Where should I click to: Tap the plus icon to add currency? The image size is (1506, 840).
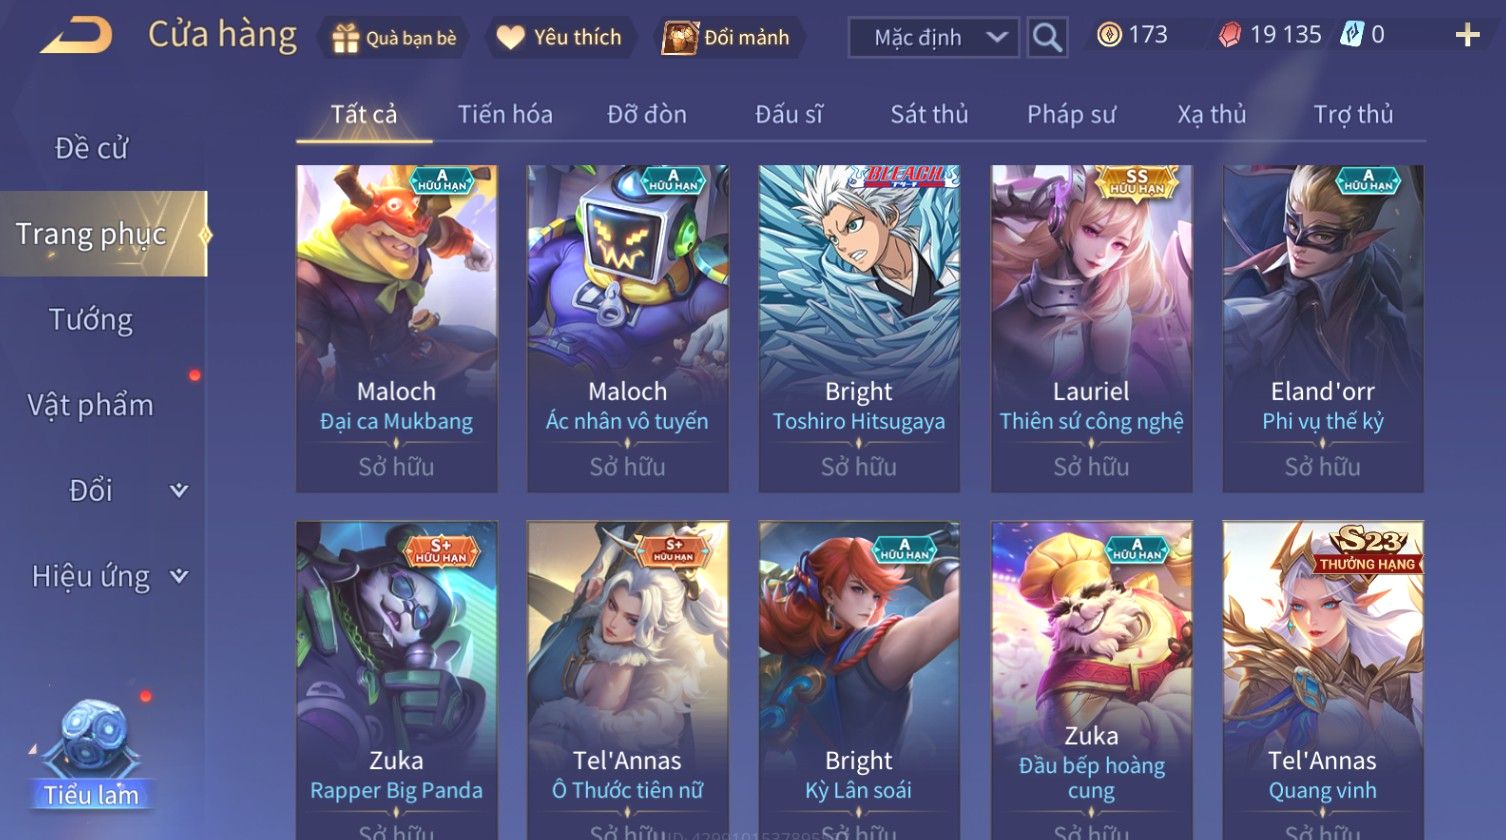(x=1467, y=36)
